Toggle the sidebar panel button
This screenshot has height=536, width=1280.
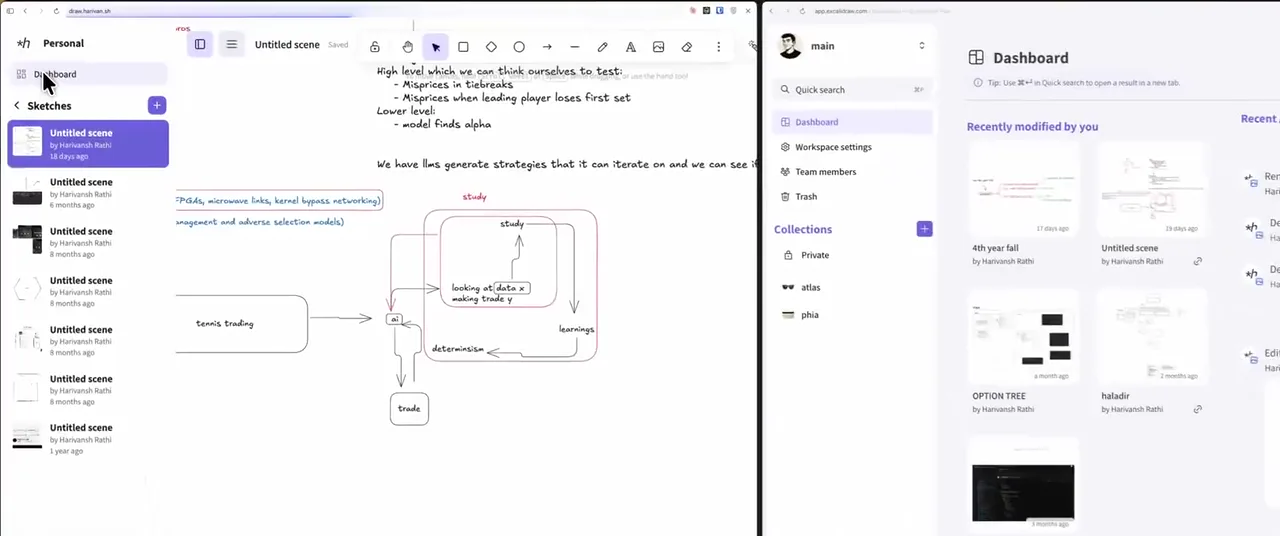pyautogui.click(x=200, y=44)
